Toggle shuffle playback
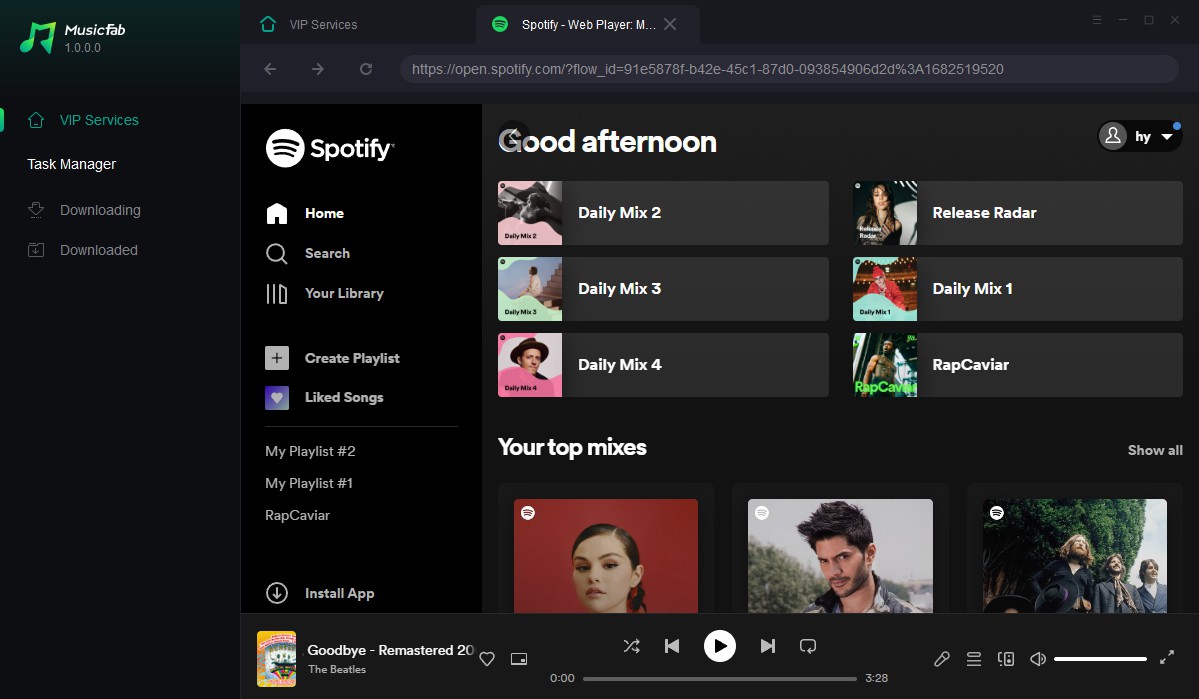Image resolution: width=1199 pixels, height=699 pixels. (632, 646)
